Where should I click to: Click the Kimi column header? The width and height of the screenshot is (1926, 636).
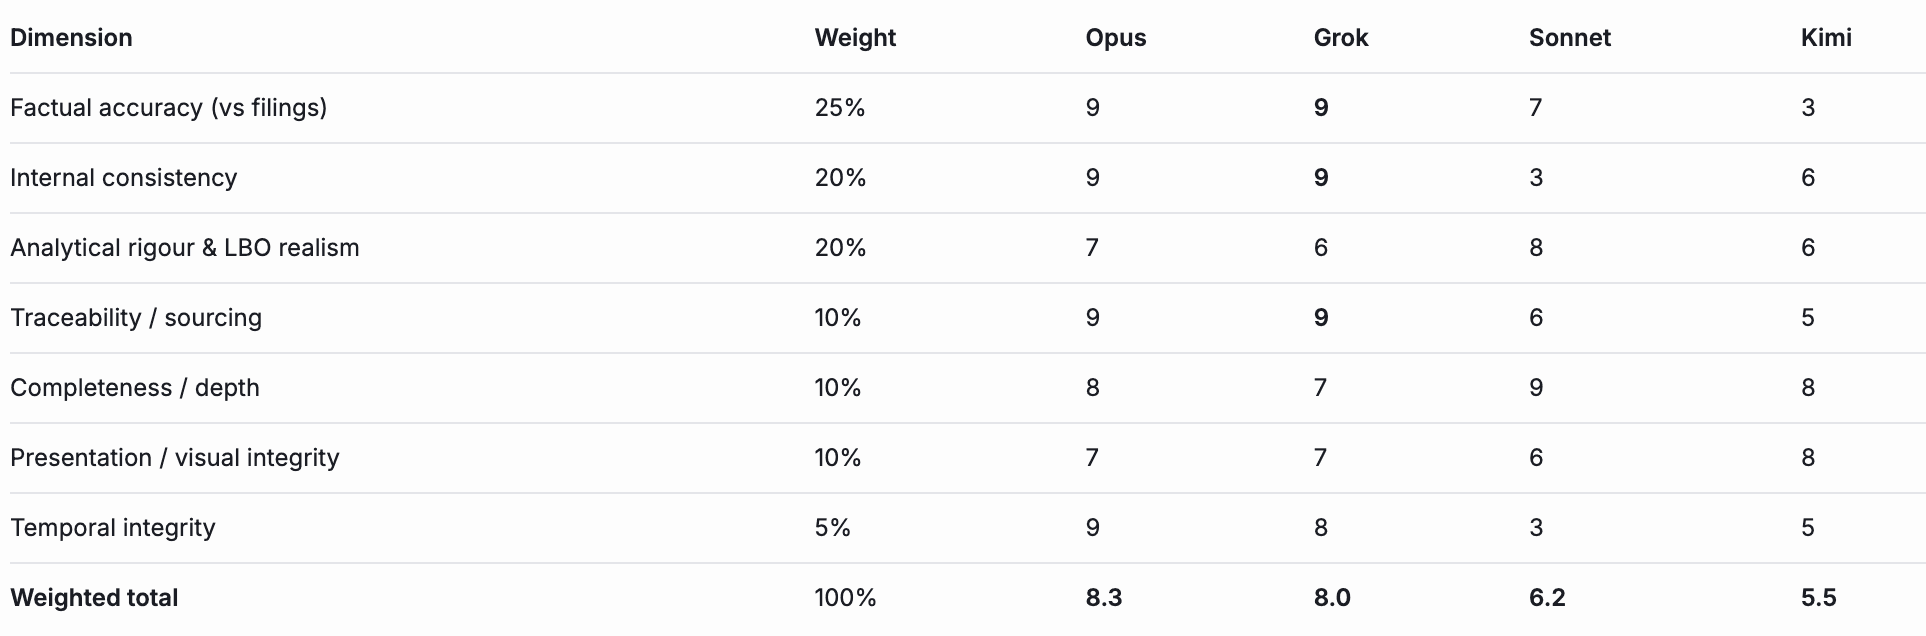click(1826, 38)
